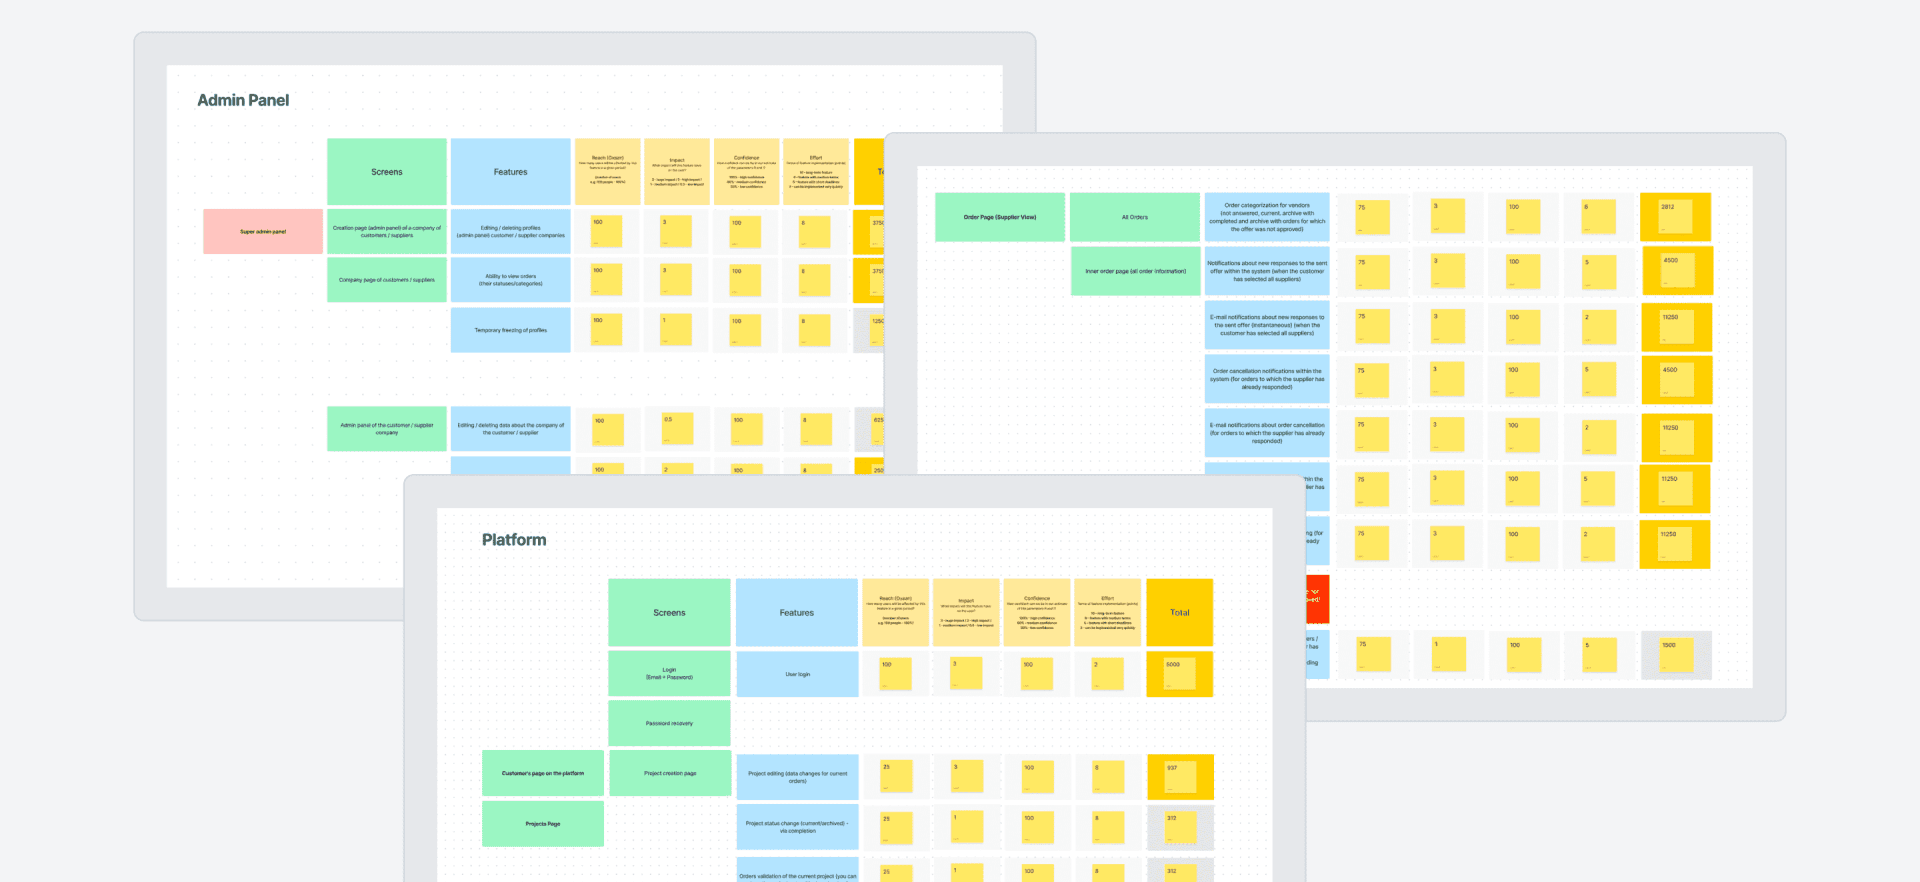The height and width of the screenshot is (882, 1920).
Task: Click the green "All Orders" card
Action: point(1135,217)
